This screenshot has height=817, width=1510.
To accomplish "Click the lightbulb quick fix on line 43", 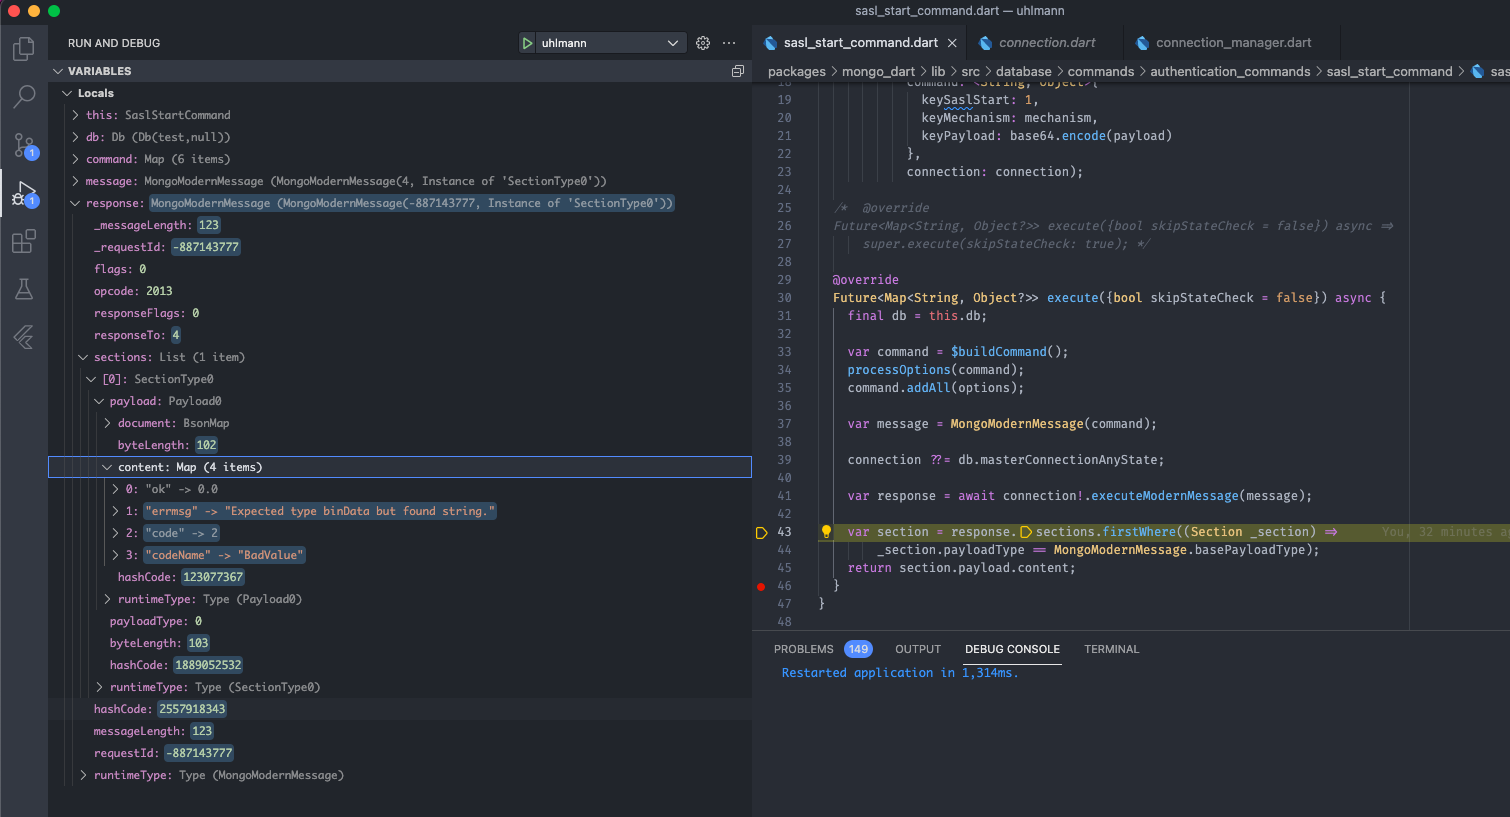I will point(826,531).
